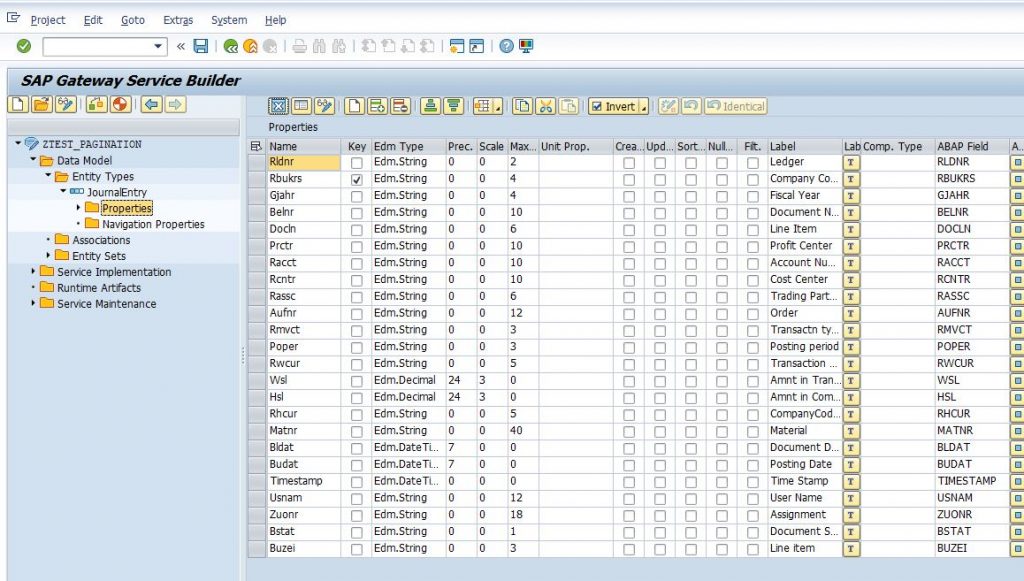Click the table layout settings icon
This screenshot has width=1024, height=581.
tap(487, 106)
